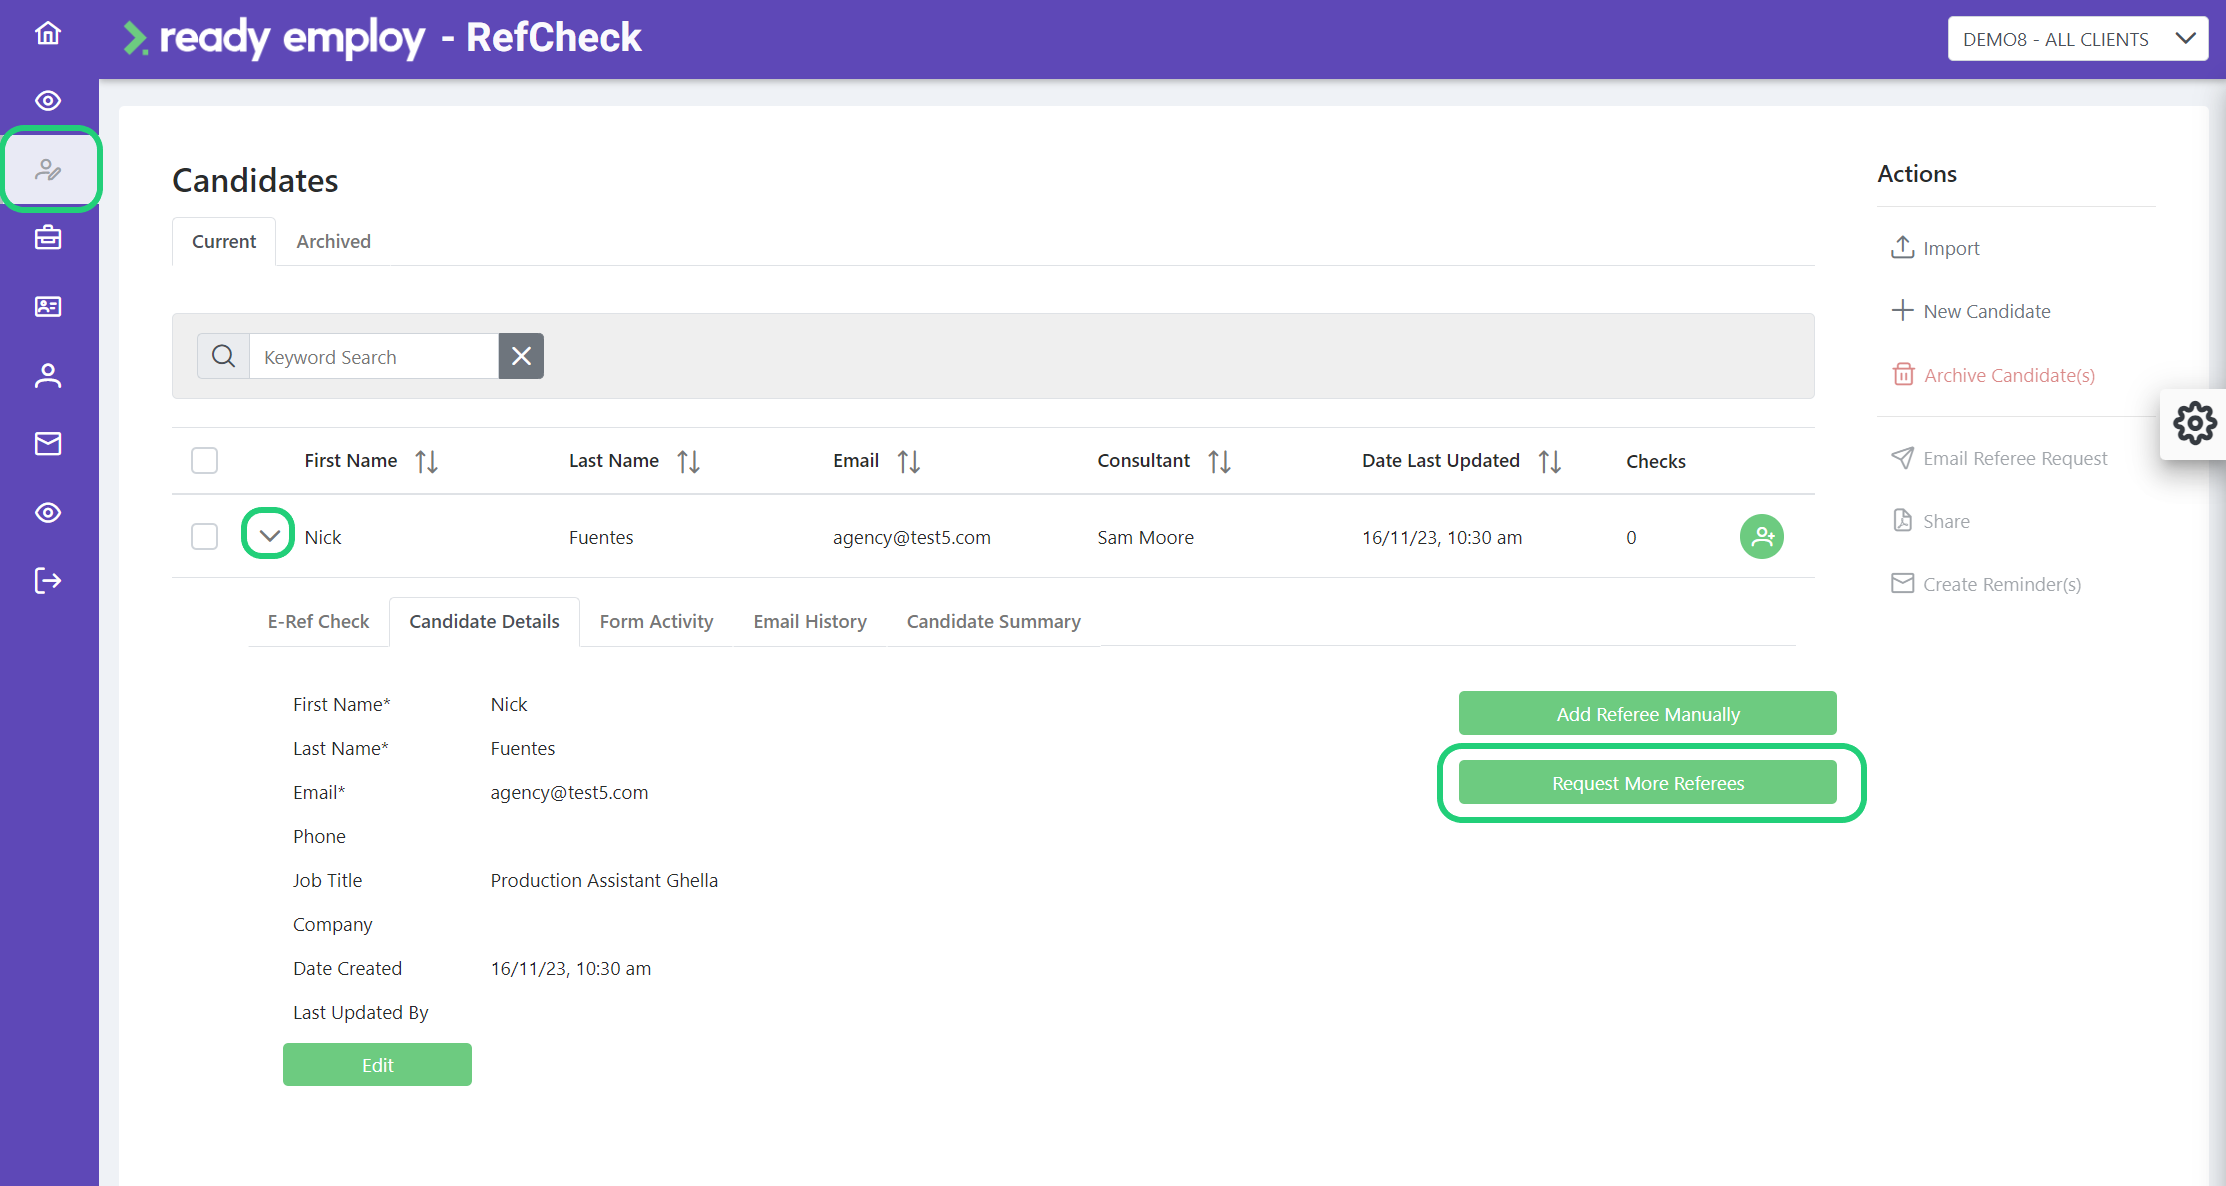Open the DEMO8 - ALL CLIENTS dropdown

pyautogui.click(x=2077, y=39)
